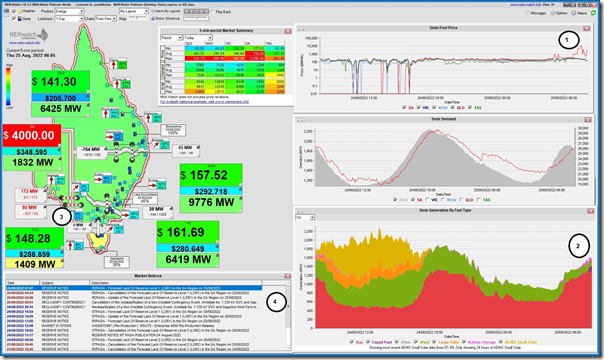Click Show Windows button
Screen dimensions: 604x360
(x=166, y=18)
